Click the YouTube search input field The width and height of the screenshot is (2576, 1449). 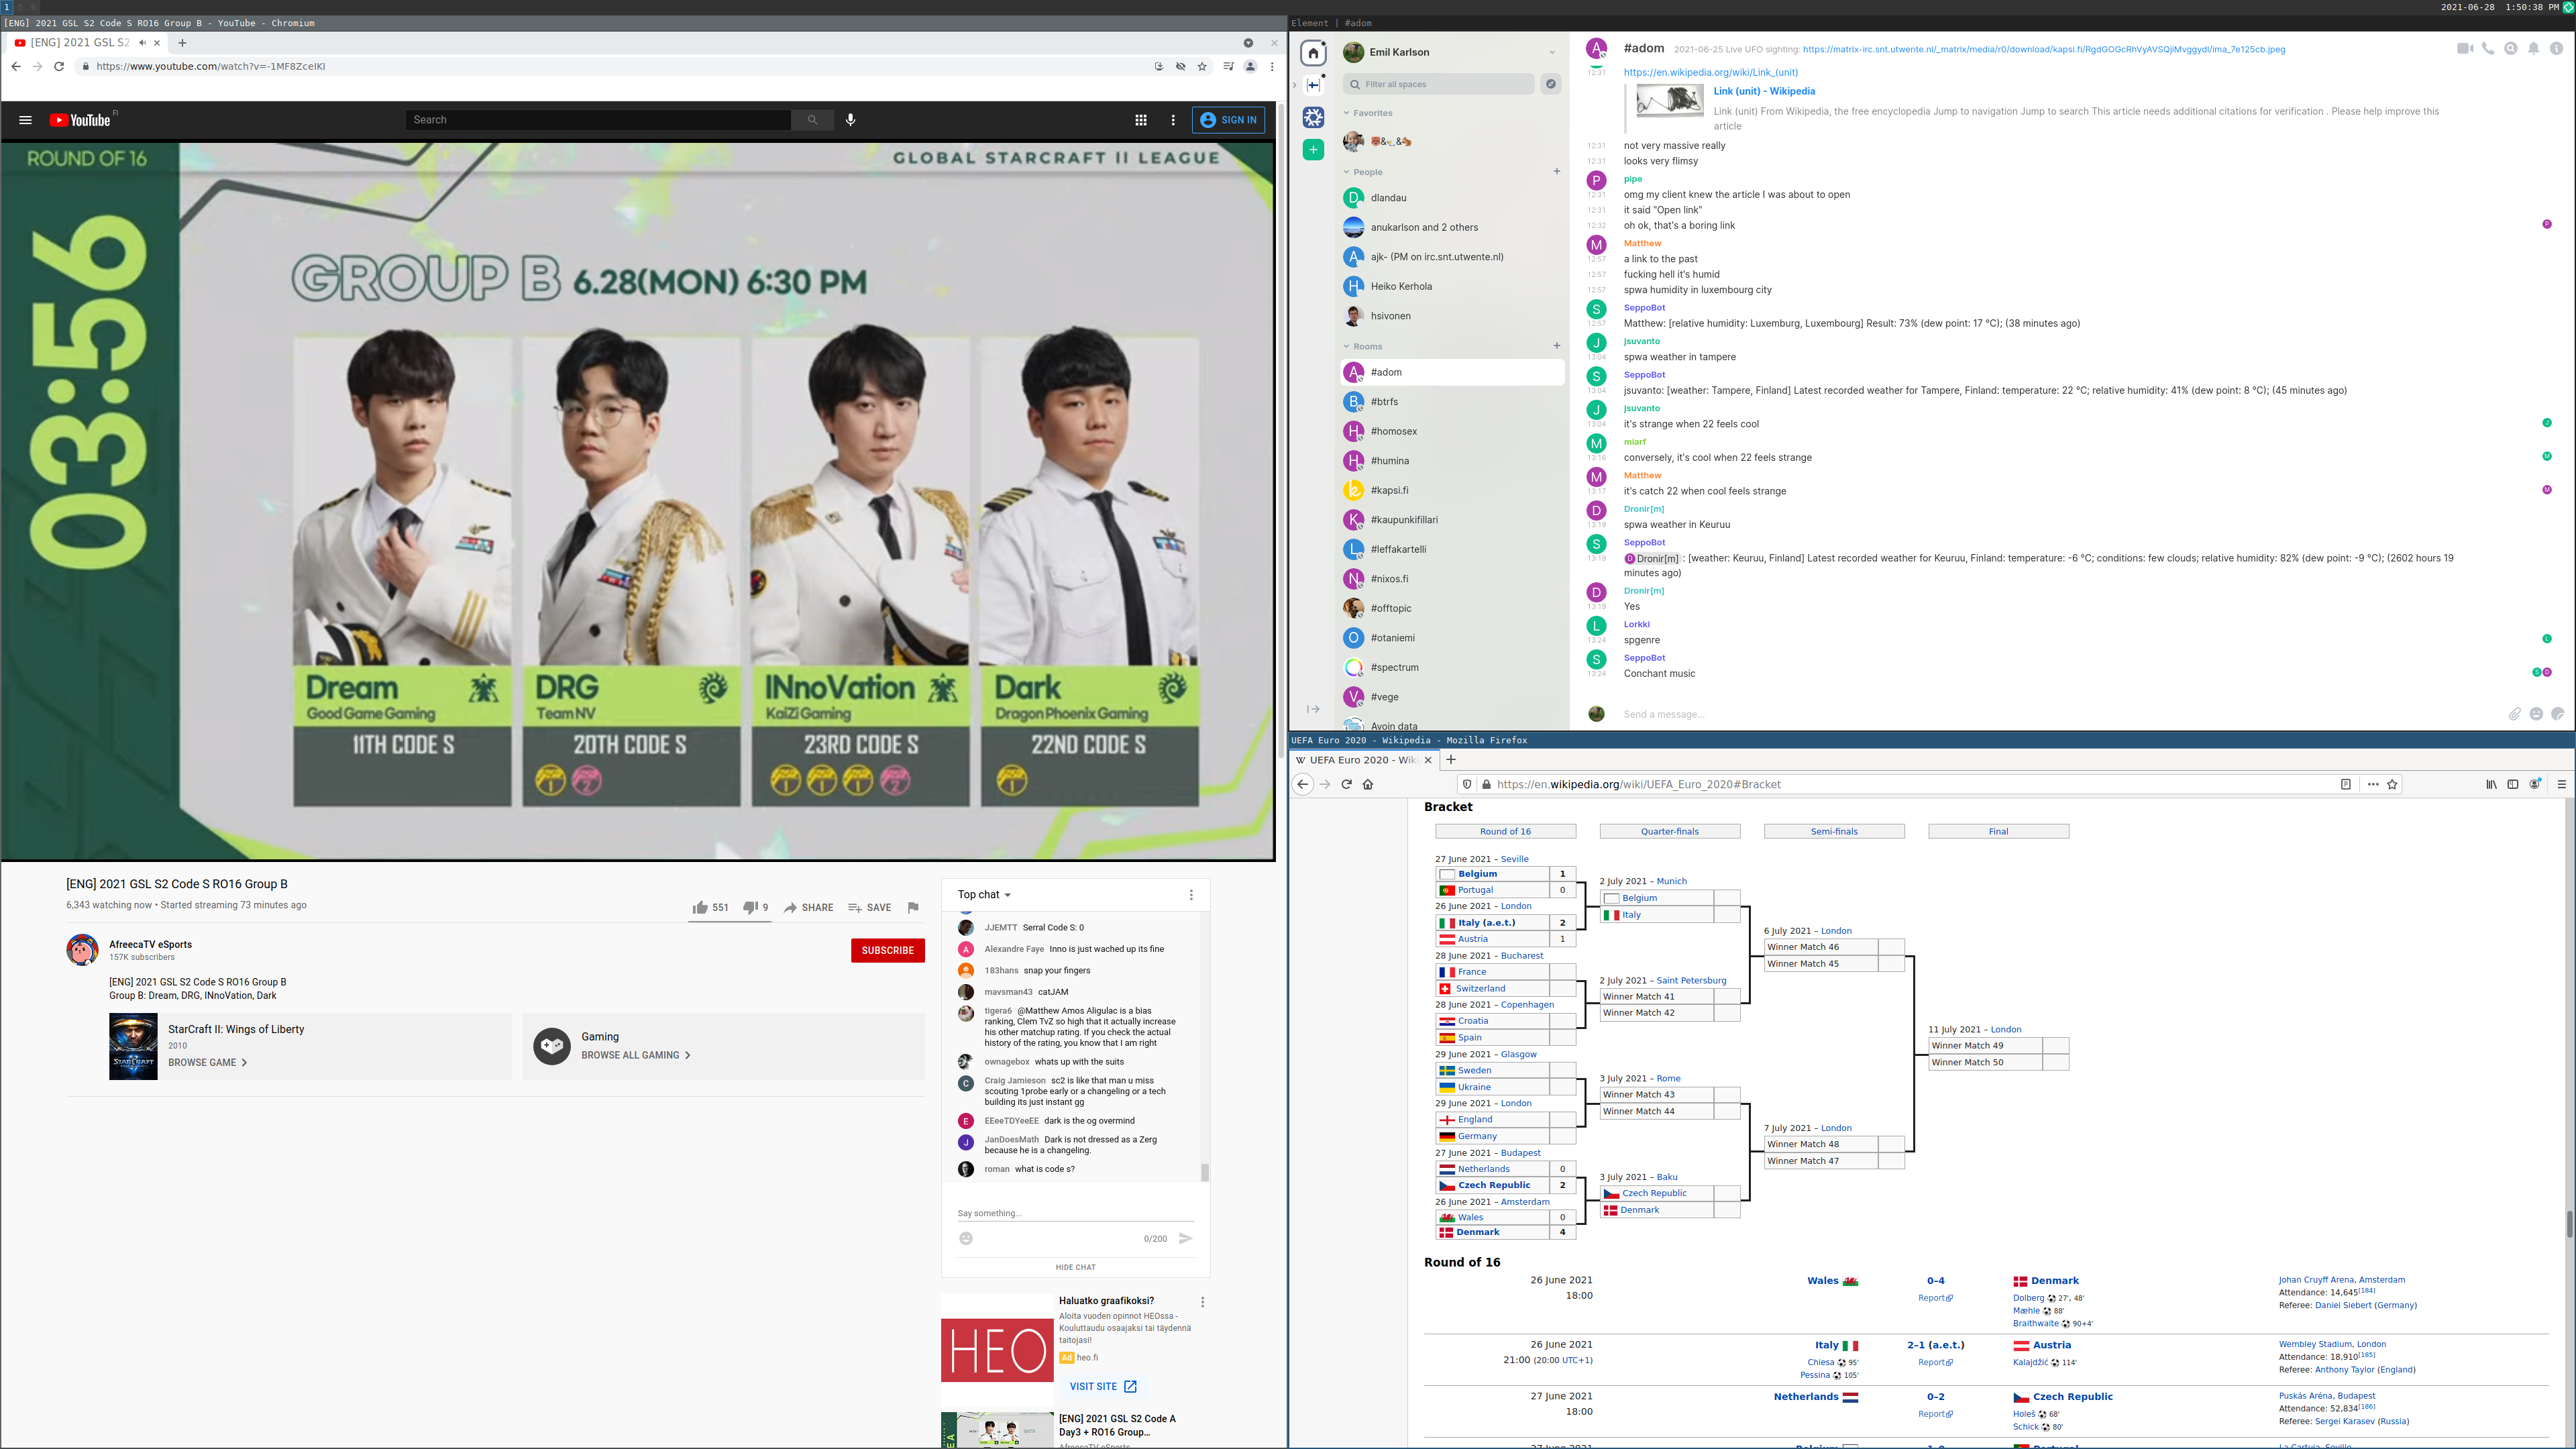[x=598, y=120]
